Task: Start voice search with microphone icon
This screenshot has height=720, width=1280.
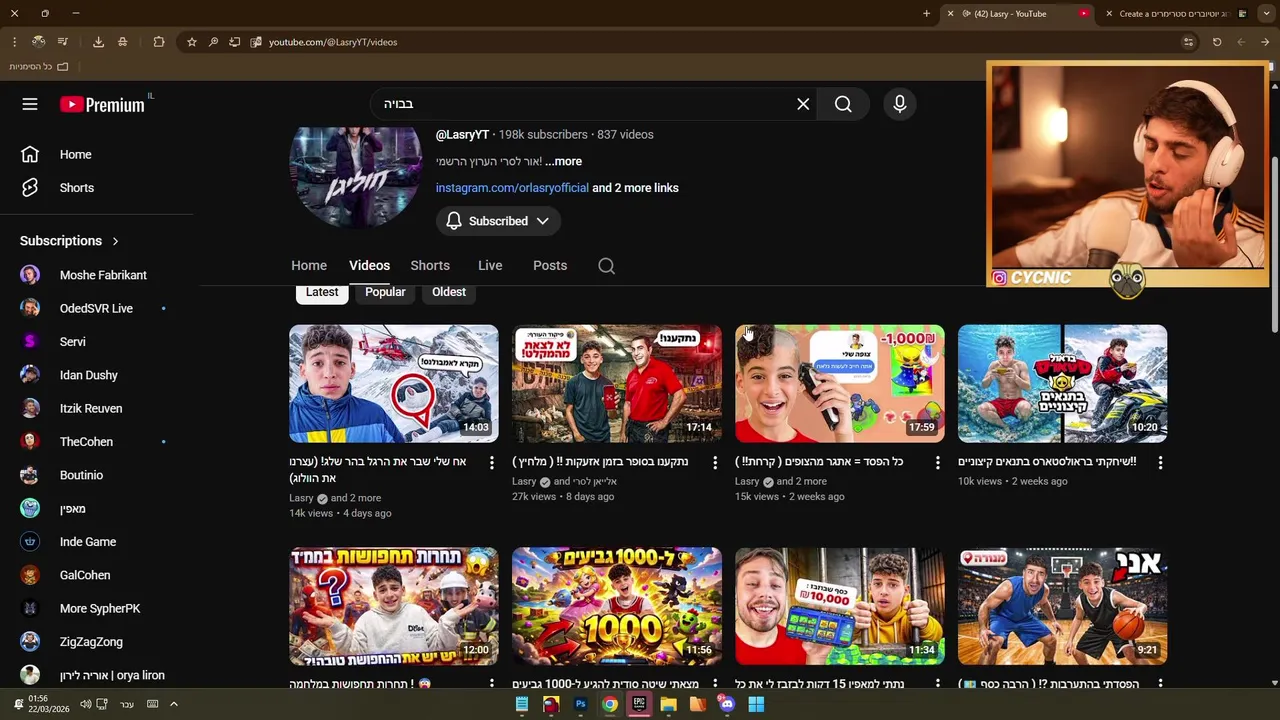Action: [x=899, y=104]
